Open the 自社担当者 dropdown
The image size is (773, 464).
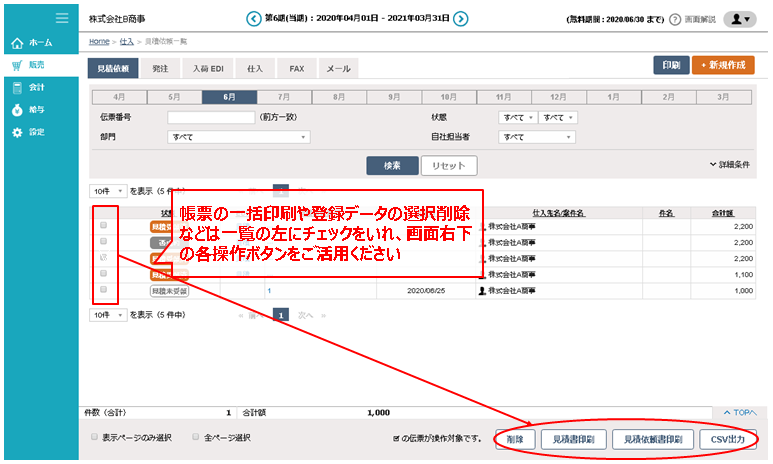(x=537, y=137)
